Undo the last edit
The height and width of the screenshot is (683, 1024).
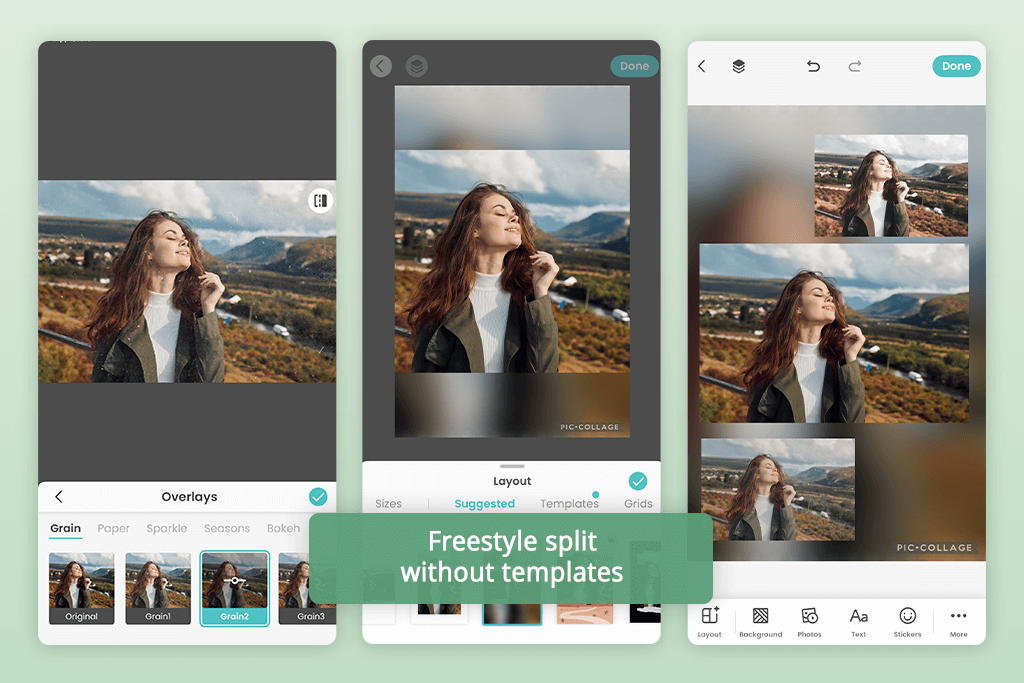point(813,66)
